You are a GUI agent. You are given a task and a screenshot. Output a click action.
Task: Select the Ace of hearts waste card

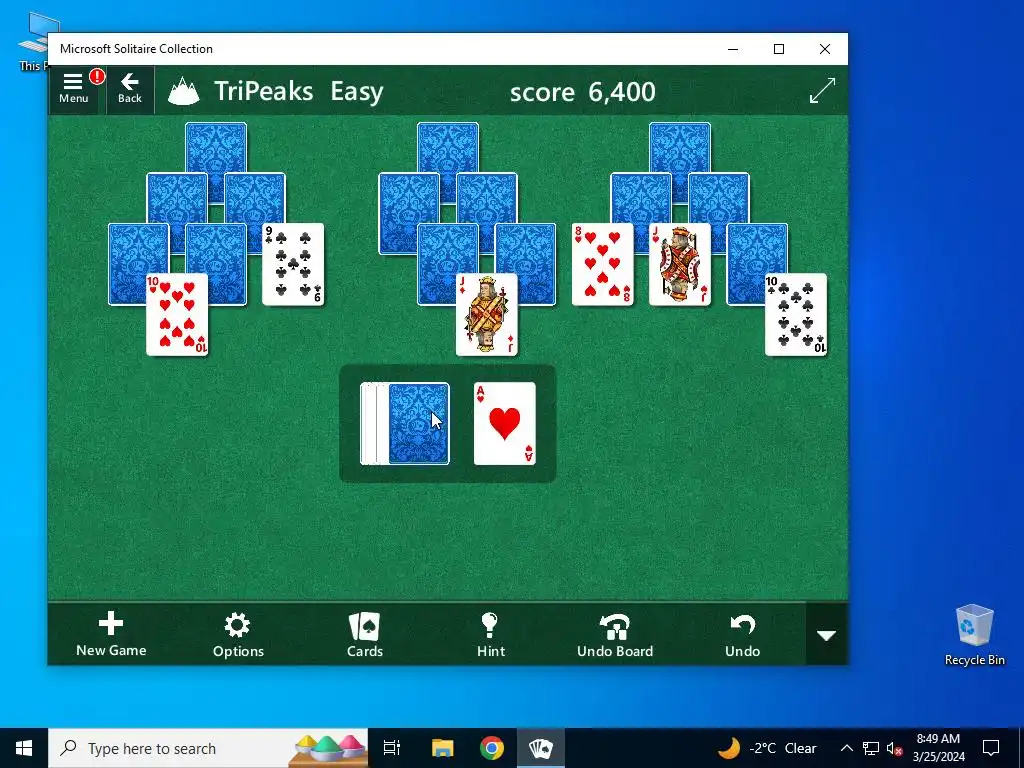coord(504,424)
